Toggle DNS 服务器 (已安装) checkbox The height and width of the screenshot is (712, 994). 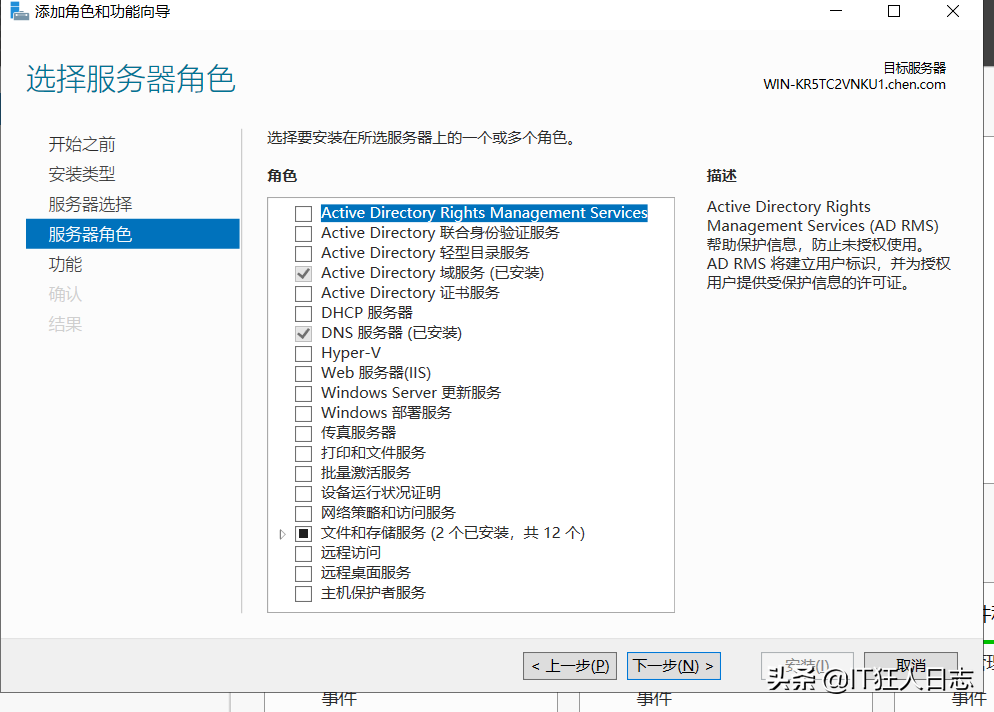[x=304, y=333]
